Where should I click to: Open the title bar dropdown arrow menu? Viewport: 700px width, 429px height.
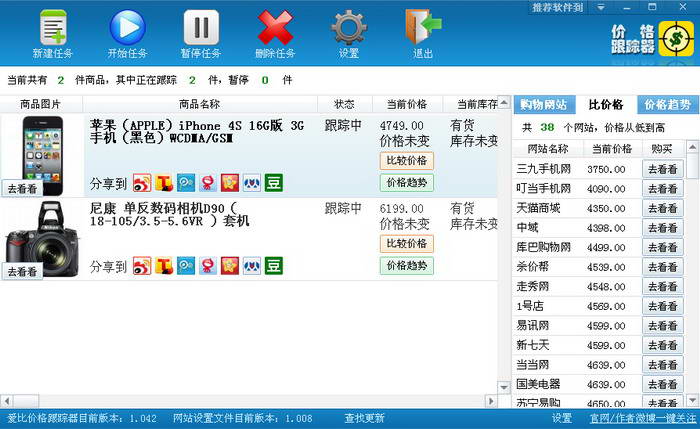point(600,8)
